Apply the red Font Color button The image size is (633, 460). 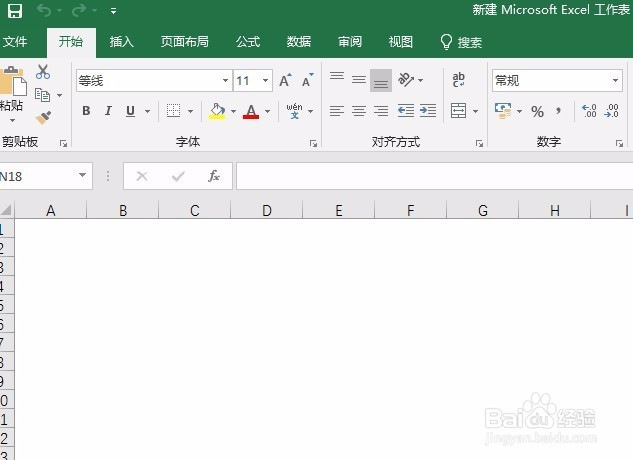pos(251,111)
